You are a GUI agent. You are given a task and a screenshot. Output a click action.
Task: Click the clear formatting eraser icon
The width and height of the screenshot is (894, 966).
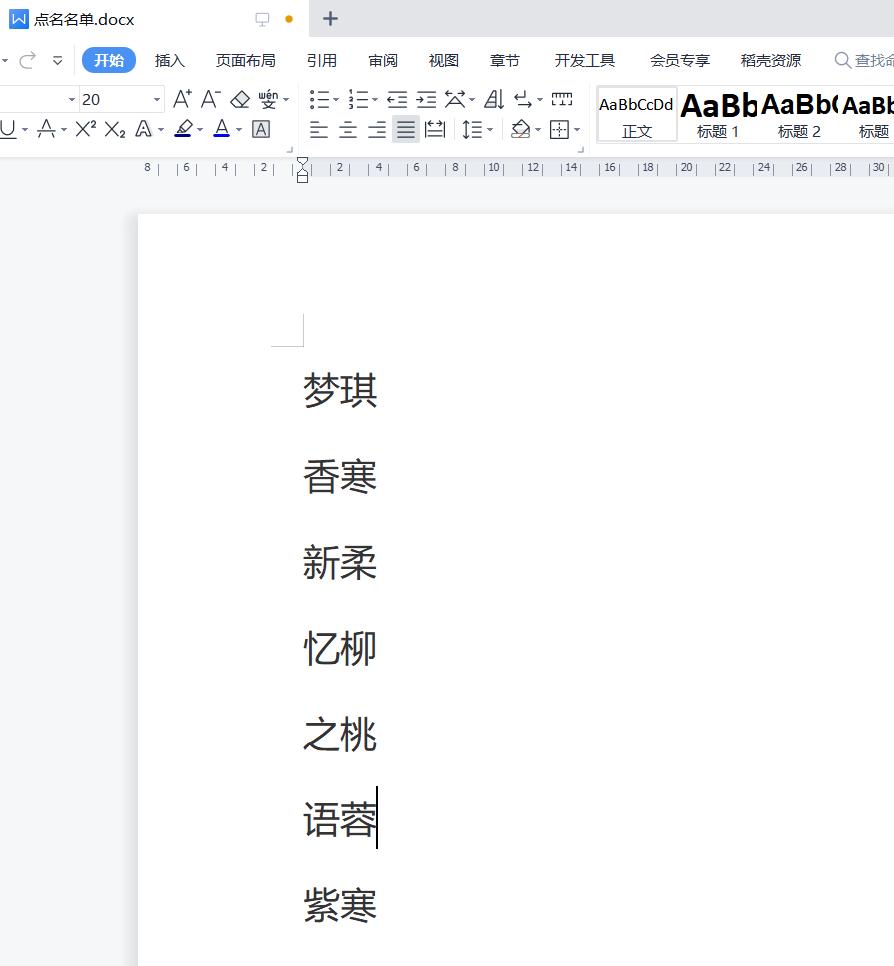(240, 99)
